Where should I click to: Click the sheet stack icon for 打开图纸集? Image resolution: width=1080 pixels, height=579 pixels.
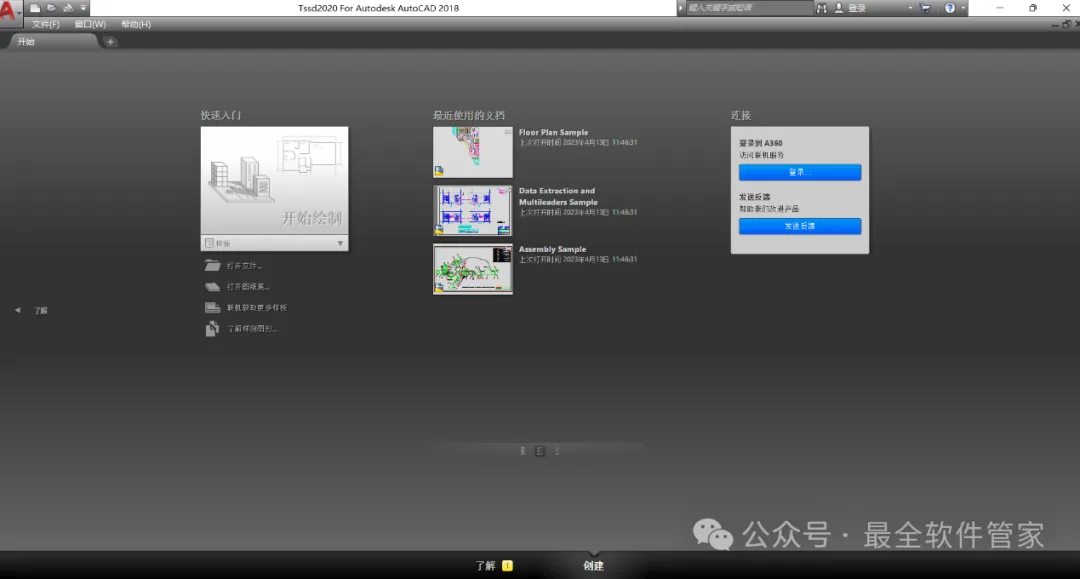click(x=213, y=286)
